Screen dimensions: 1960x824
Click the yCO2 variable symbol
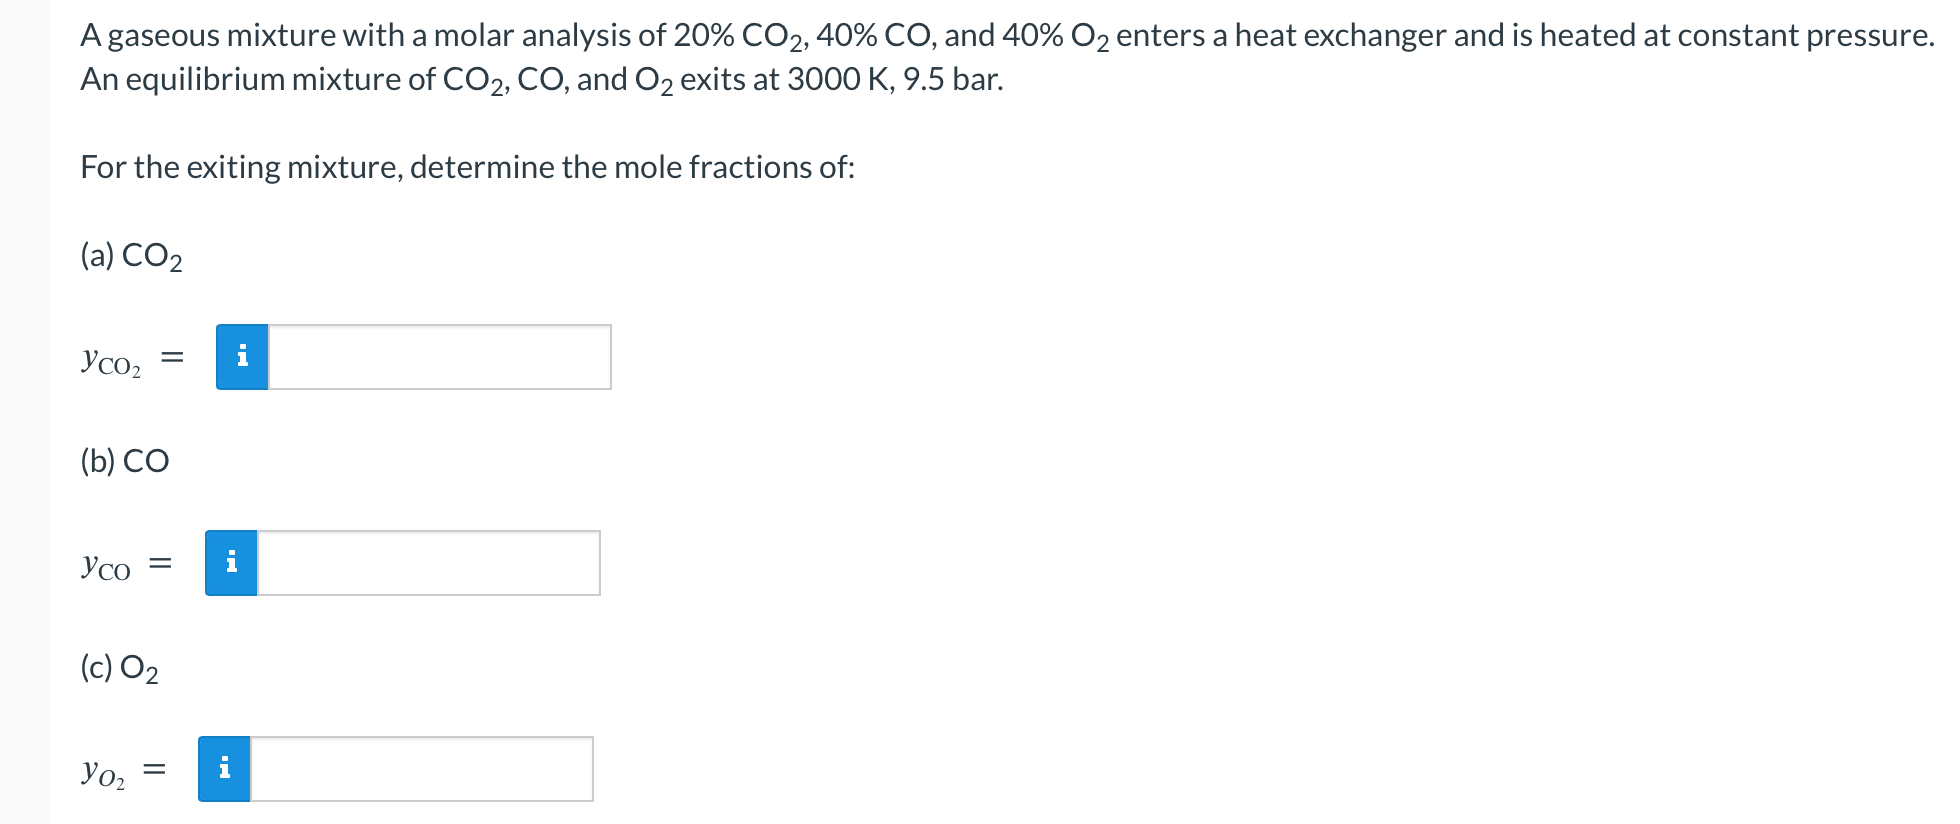tap(111, 359)
